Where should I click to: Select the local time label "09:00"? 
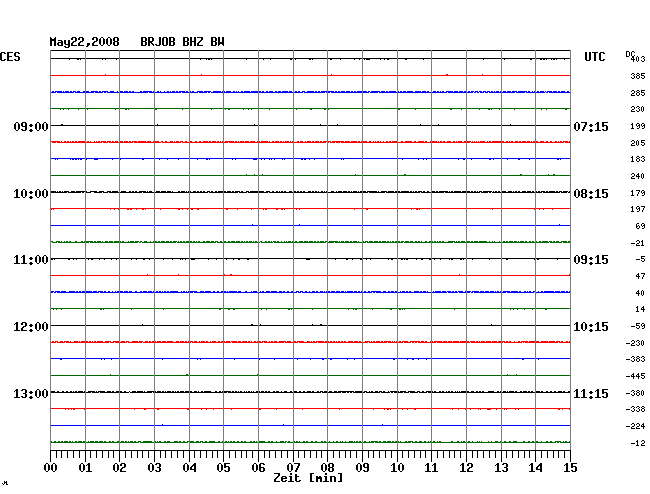(x=31, y=126)
